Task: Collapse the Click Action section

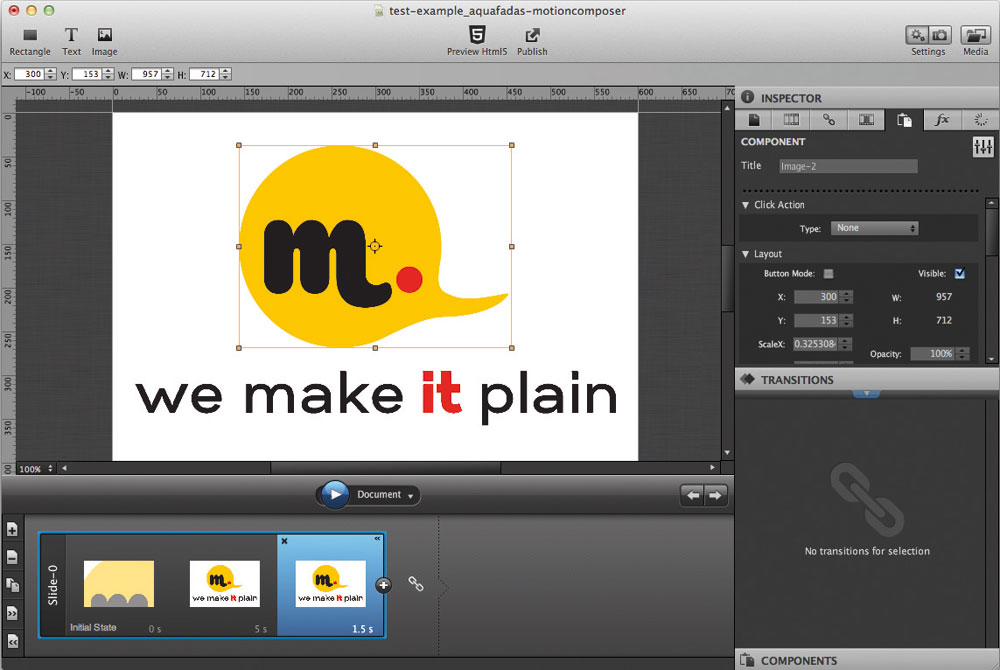Action: [x=746, y=205]
